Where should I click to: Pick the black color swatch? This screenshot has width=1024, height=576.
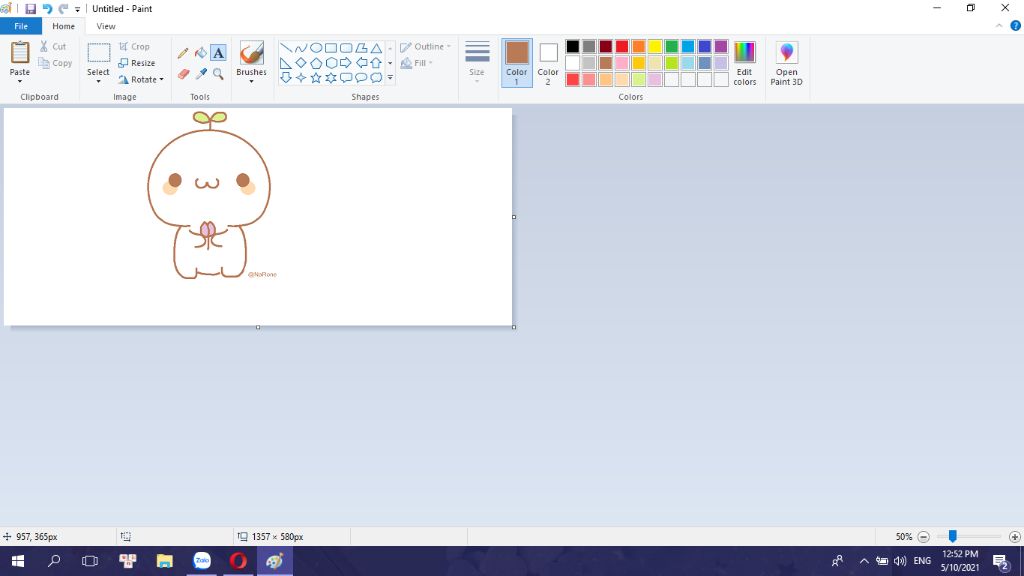[x=573, y=46]
